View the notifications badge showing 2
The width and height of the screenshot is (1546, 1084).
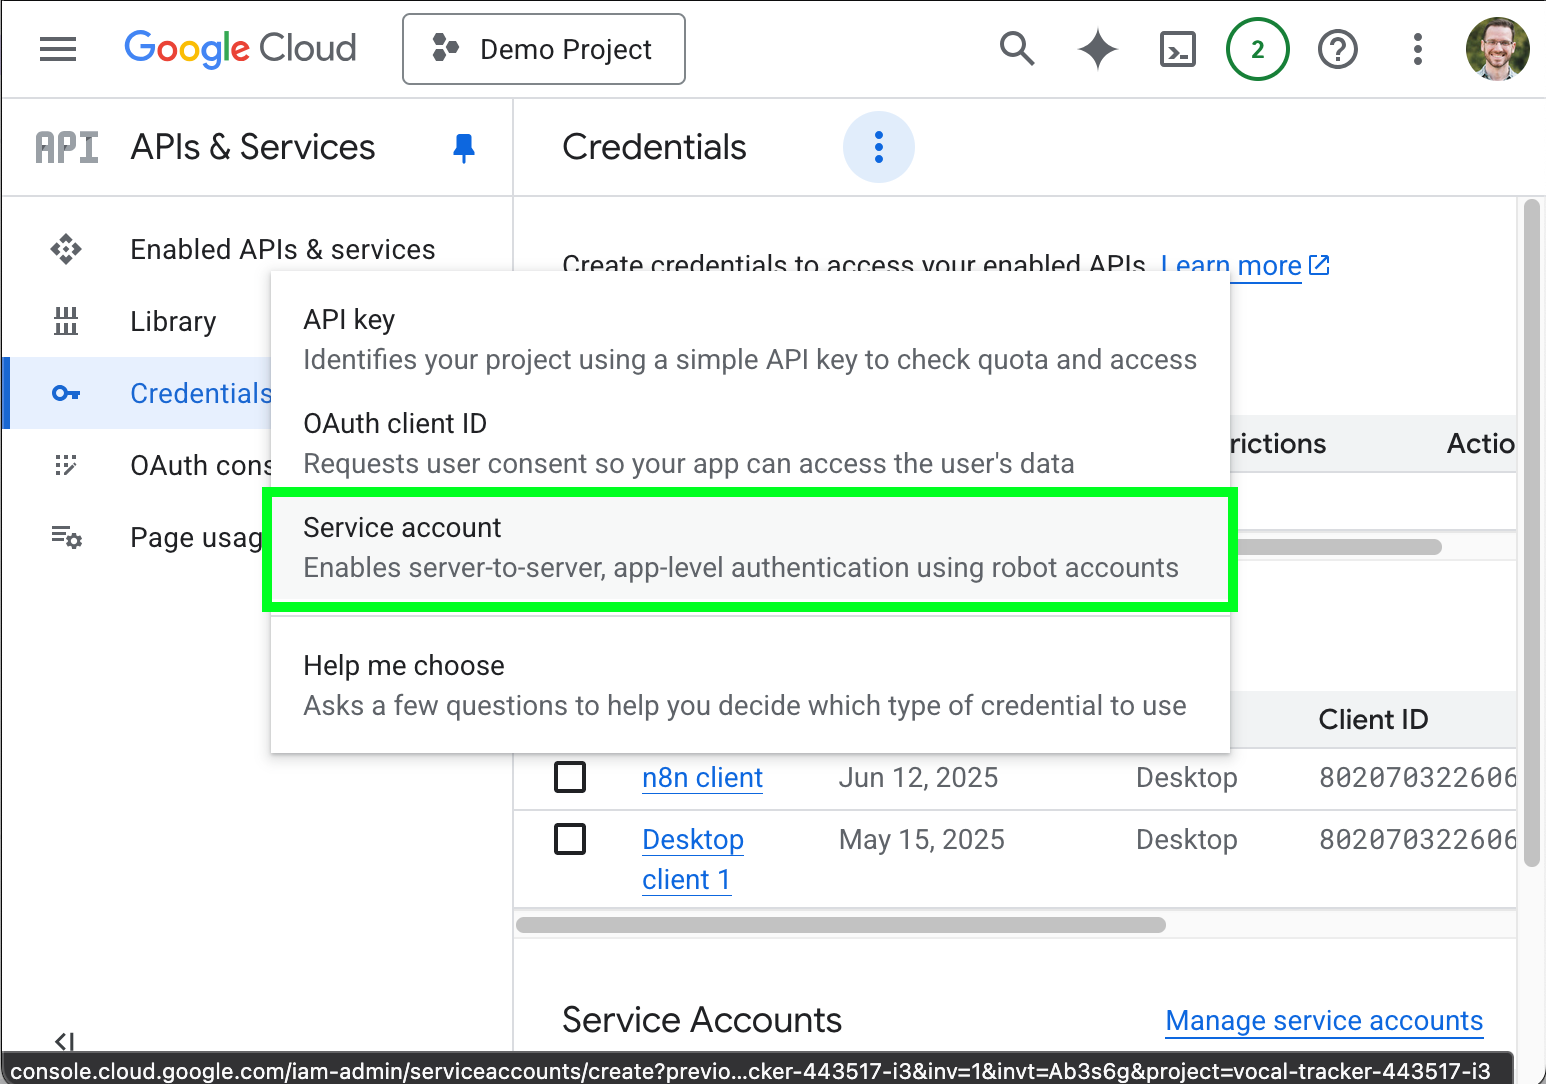click(x=1257, y=48)
